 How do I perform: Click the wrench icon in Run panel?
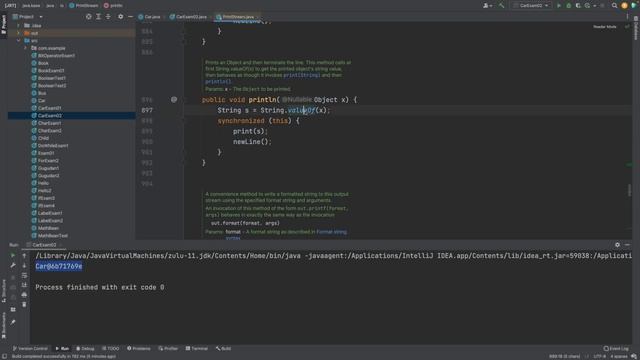click(x=13, y=265)
